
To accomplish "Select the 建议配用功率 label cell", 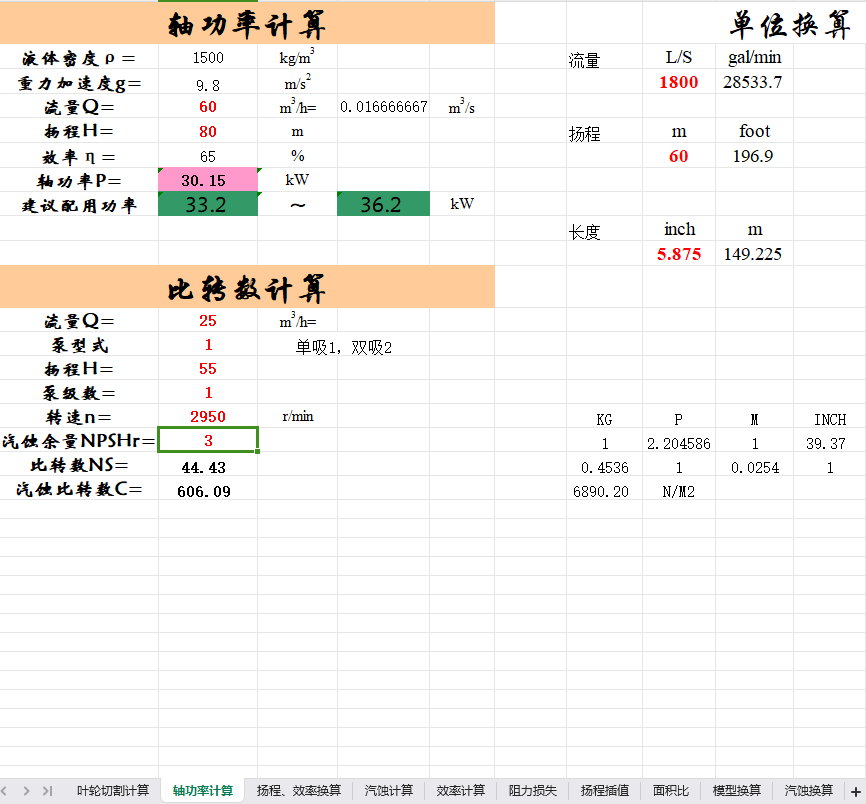I will coord(79,204).
